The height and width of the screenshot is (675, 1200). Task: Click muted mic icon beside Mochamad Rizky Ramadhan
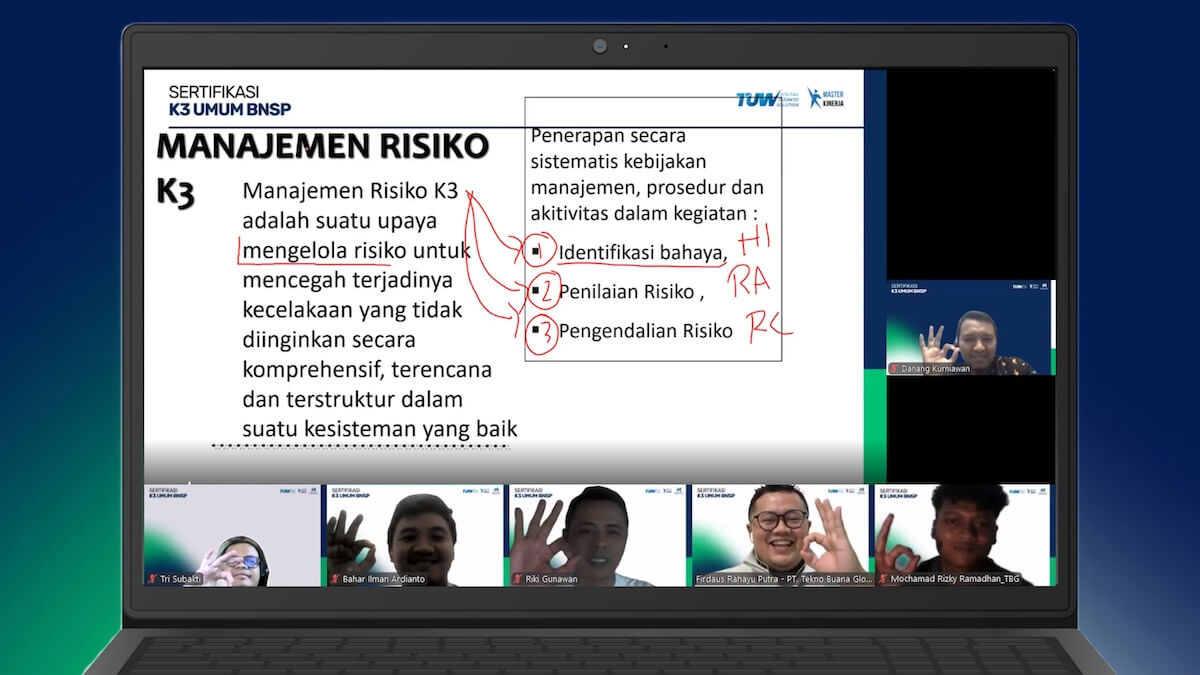tap(883, 579)
